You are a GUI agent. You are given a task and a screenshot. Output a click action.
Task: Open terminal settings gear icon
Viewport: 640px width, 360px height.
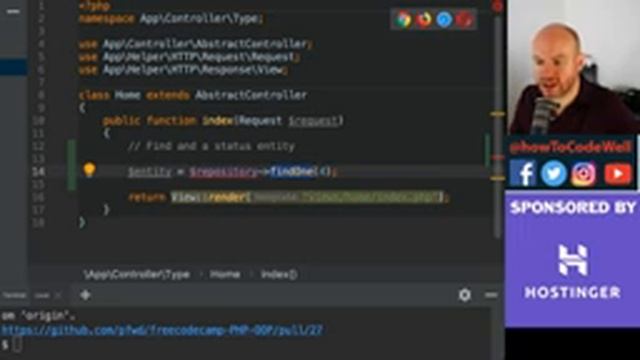click(x=464, y=295)
